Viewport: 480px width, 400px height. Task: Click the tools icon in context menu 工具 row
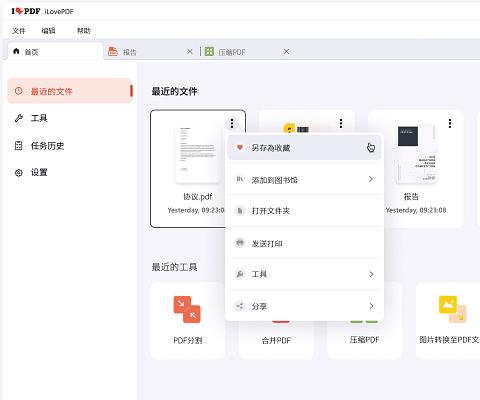240,274
